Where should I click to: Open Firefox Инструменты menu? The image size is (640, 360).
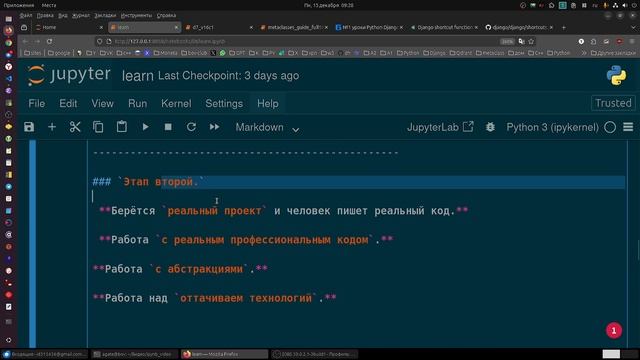pyautogui.click(x=136, y=16)
